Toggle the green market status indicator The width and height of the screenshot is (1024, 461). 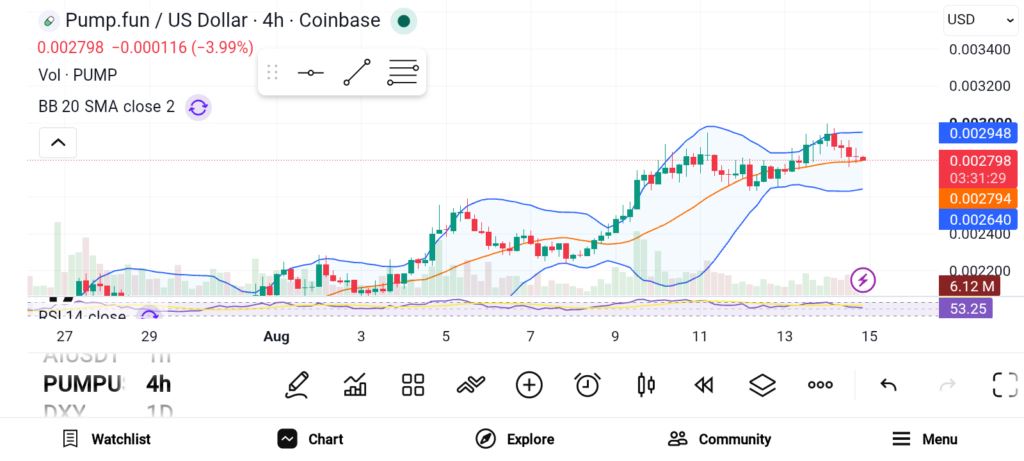[404, 21]
